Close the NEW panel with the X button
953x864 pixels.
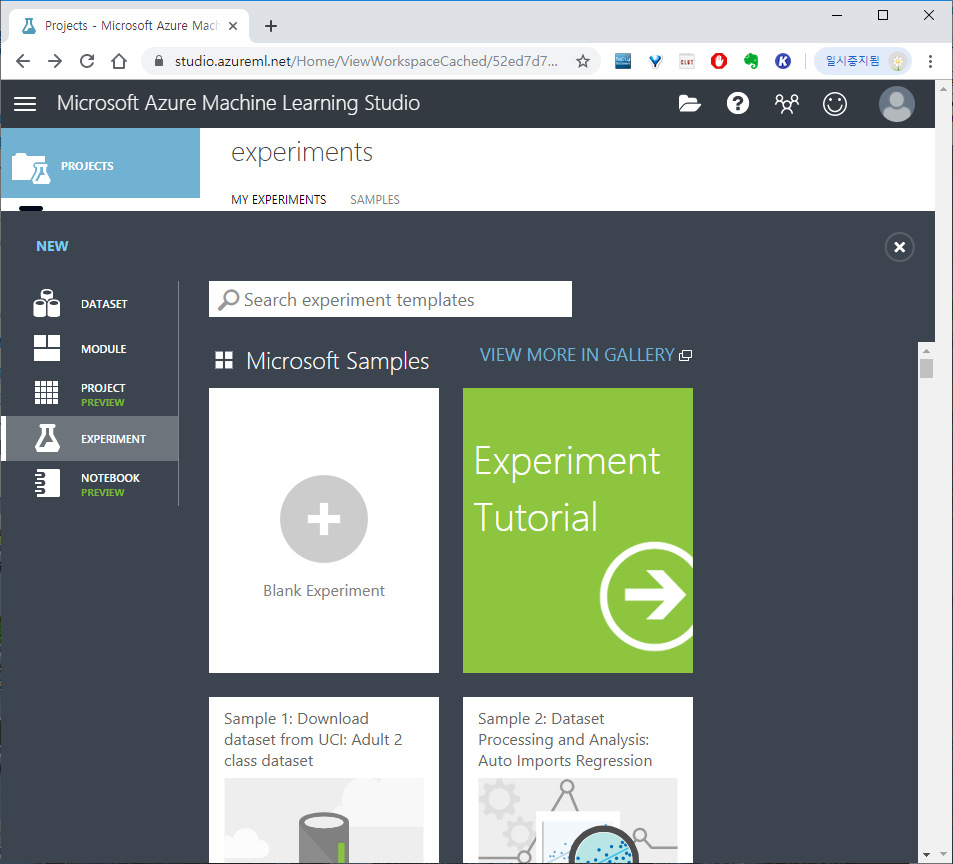point(900,247)
